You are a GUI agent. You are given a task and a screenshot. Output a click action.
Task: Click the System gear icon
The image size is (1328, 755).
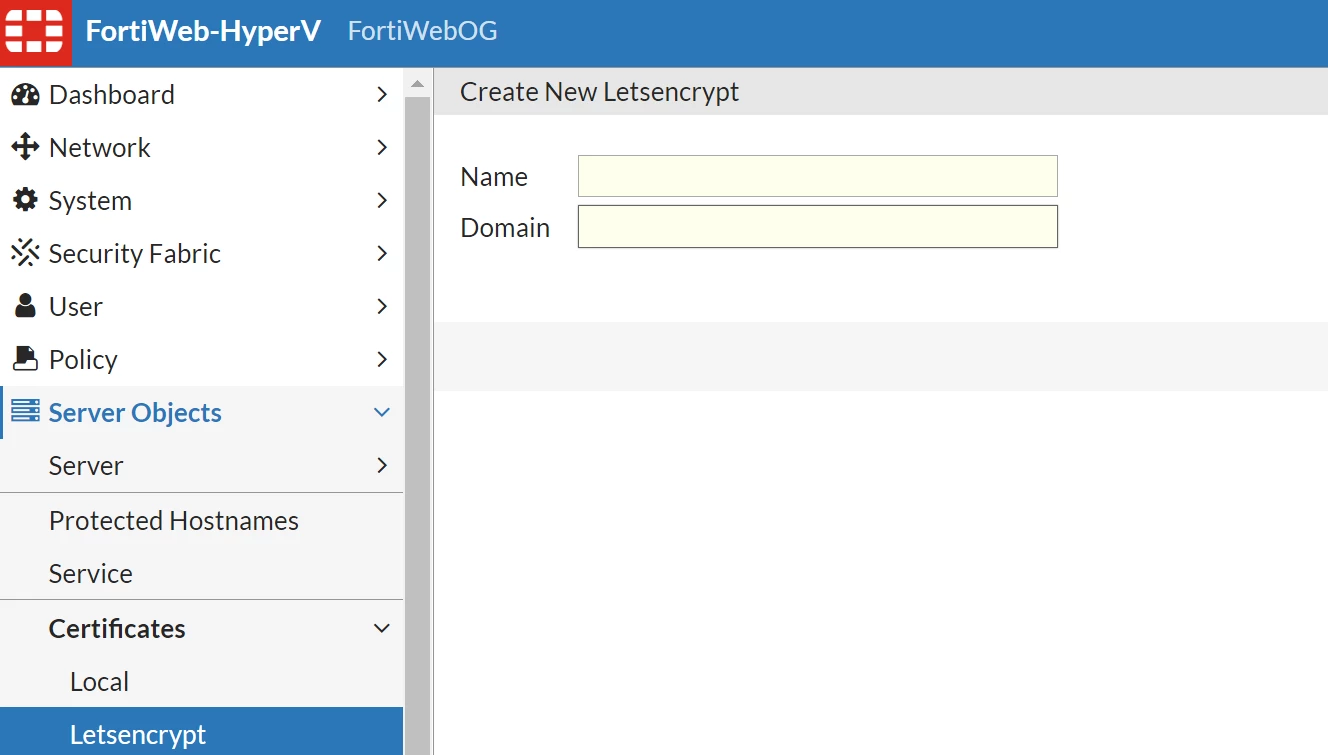click(25, 200)
